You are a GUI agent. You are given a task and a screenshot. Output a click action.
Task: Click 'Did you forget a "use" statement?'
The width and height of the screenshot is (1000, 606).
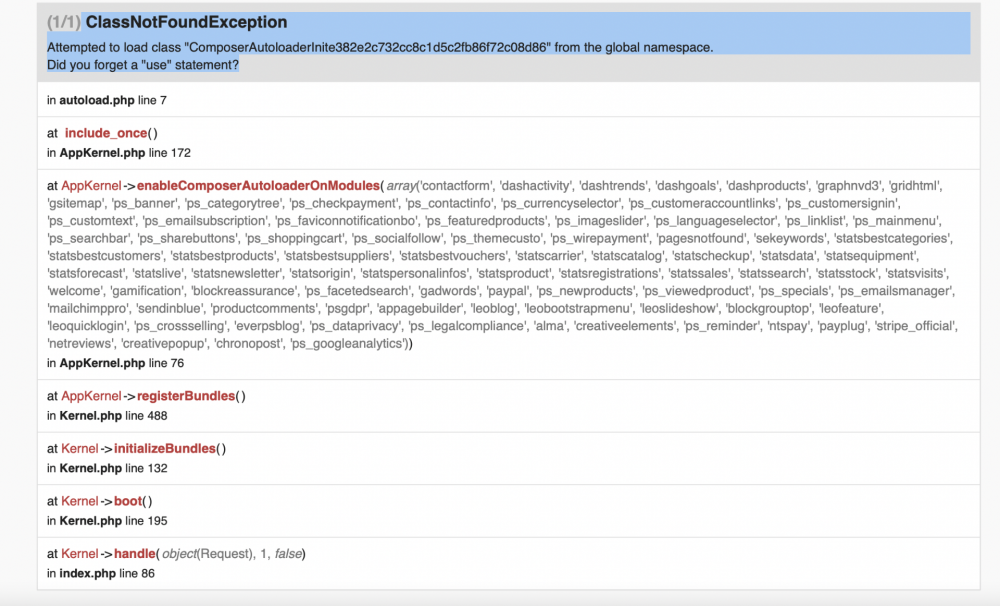coord(143,65)
